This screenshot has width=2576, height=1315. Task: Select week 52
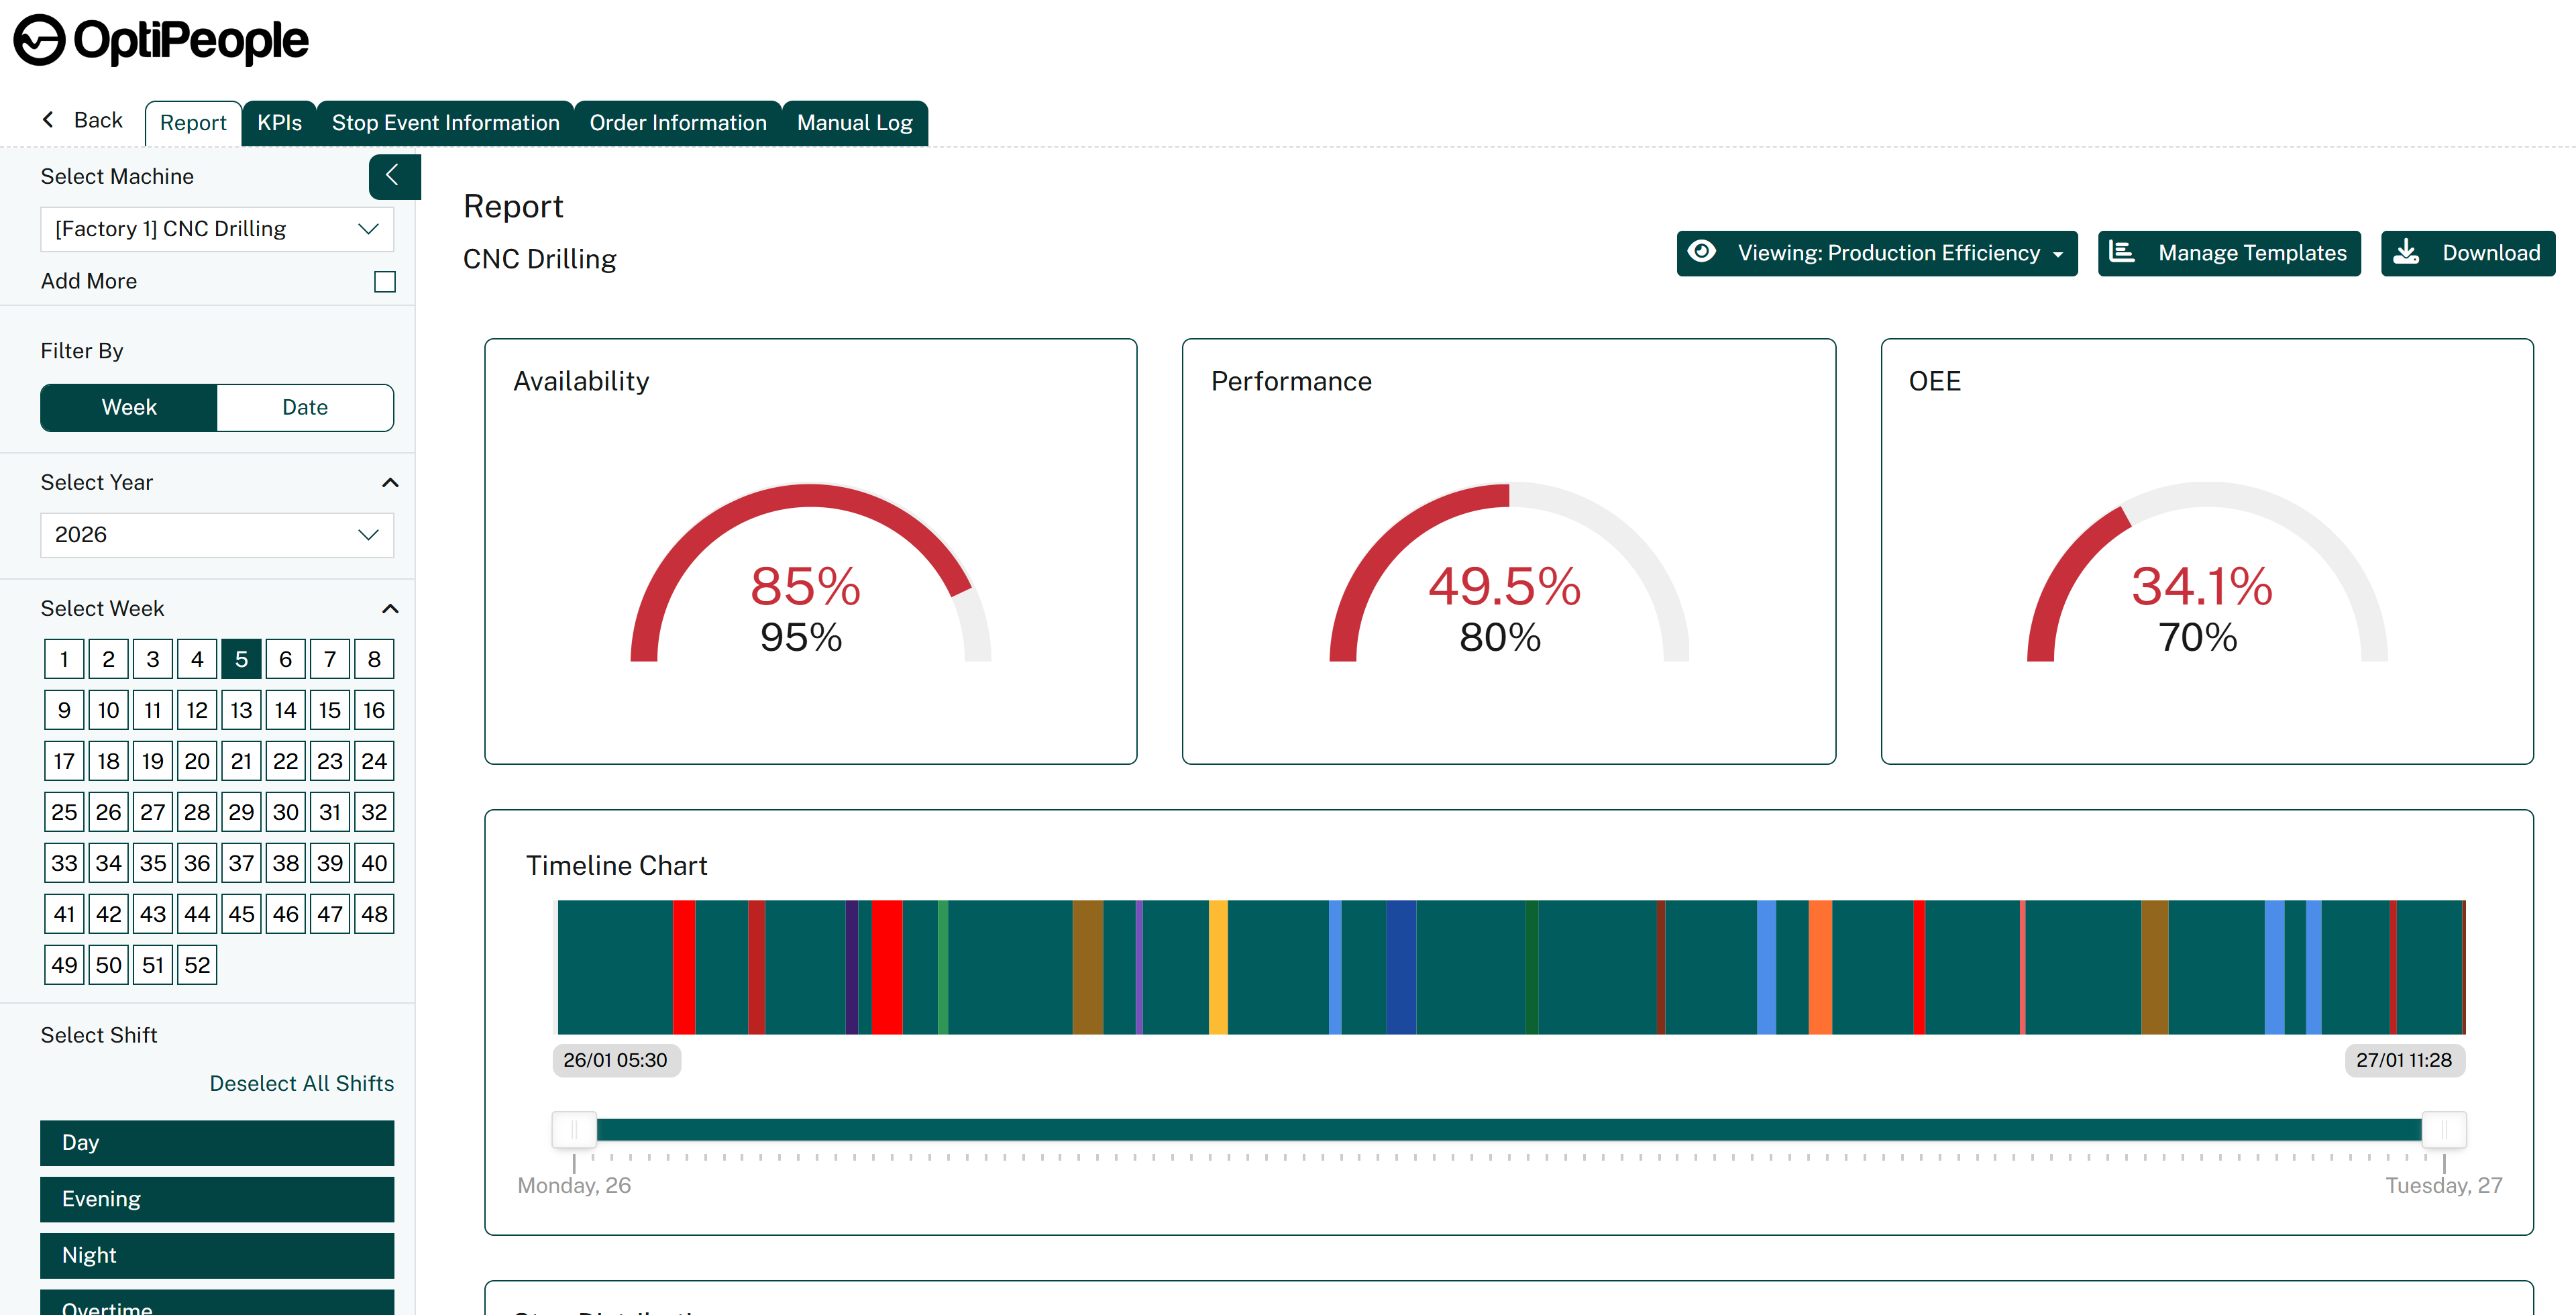197,965
